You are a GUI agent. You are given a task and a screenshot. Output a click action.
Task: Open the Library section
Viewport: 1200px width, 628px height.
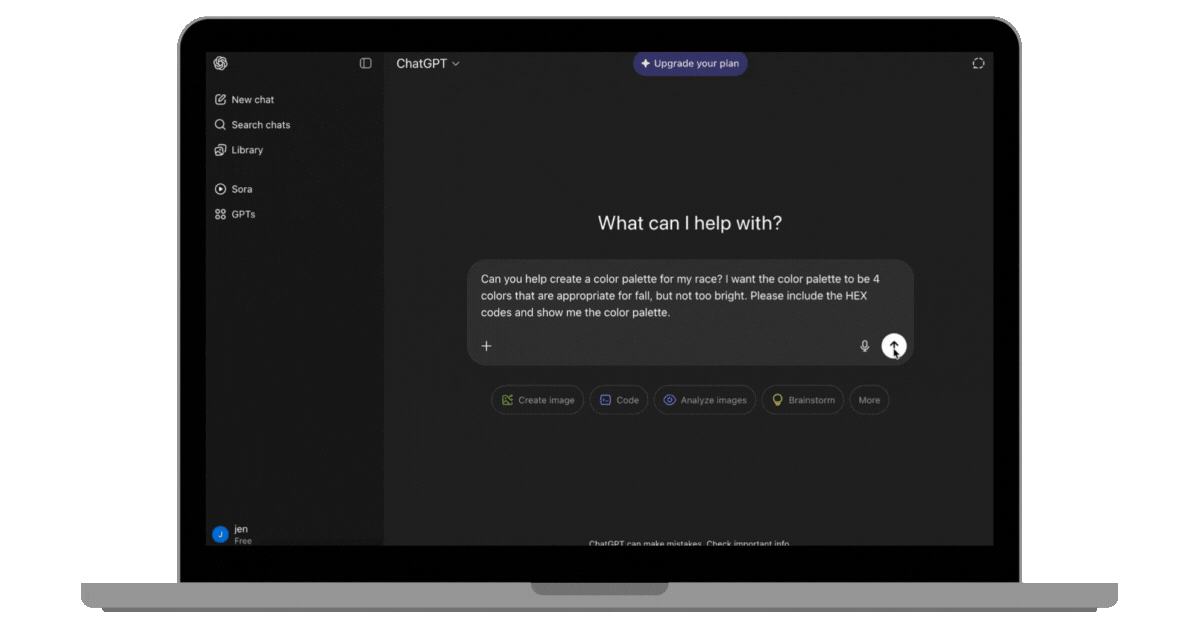pos(239,150)
